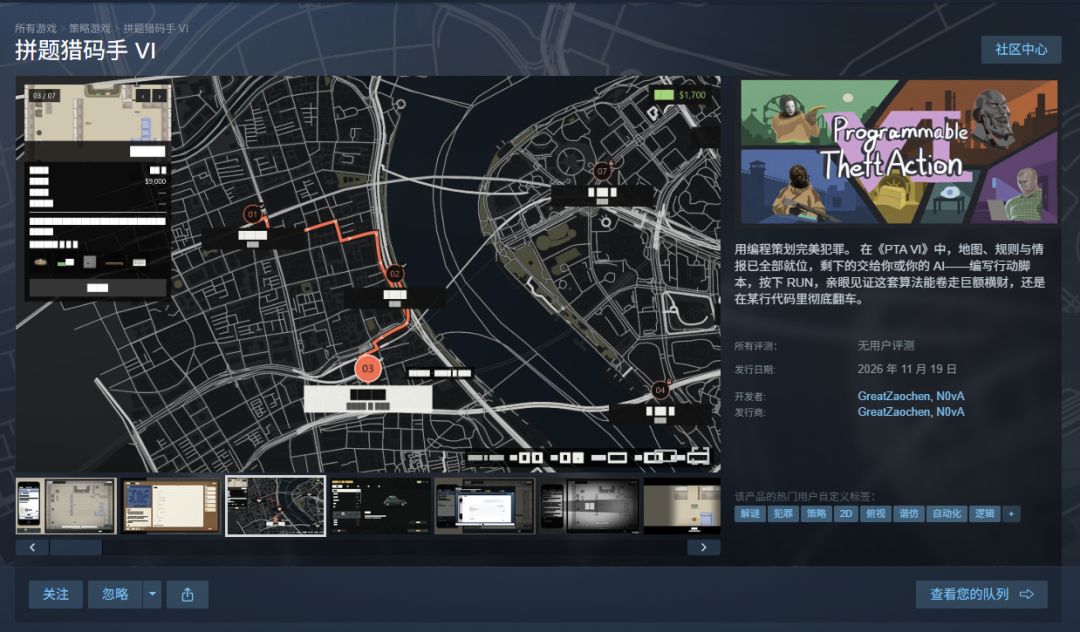Image resolution: width=1080 pixels, height=632 pixels.
Task: Open N0vA in the 发行商 row
Action: tap(951, 412)
